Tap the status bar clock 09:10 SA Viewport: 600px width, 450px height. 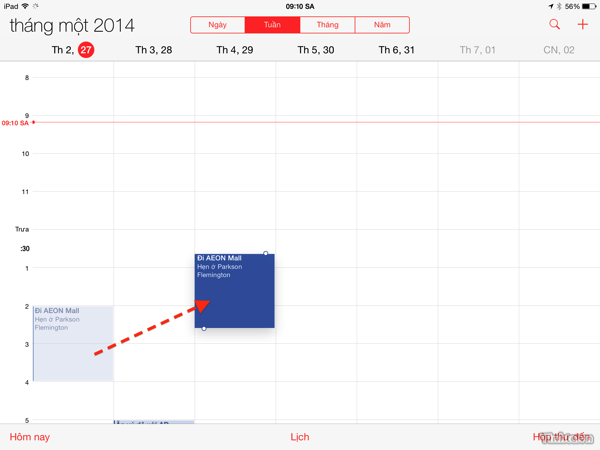pos(300,6)
